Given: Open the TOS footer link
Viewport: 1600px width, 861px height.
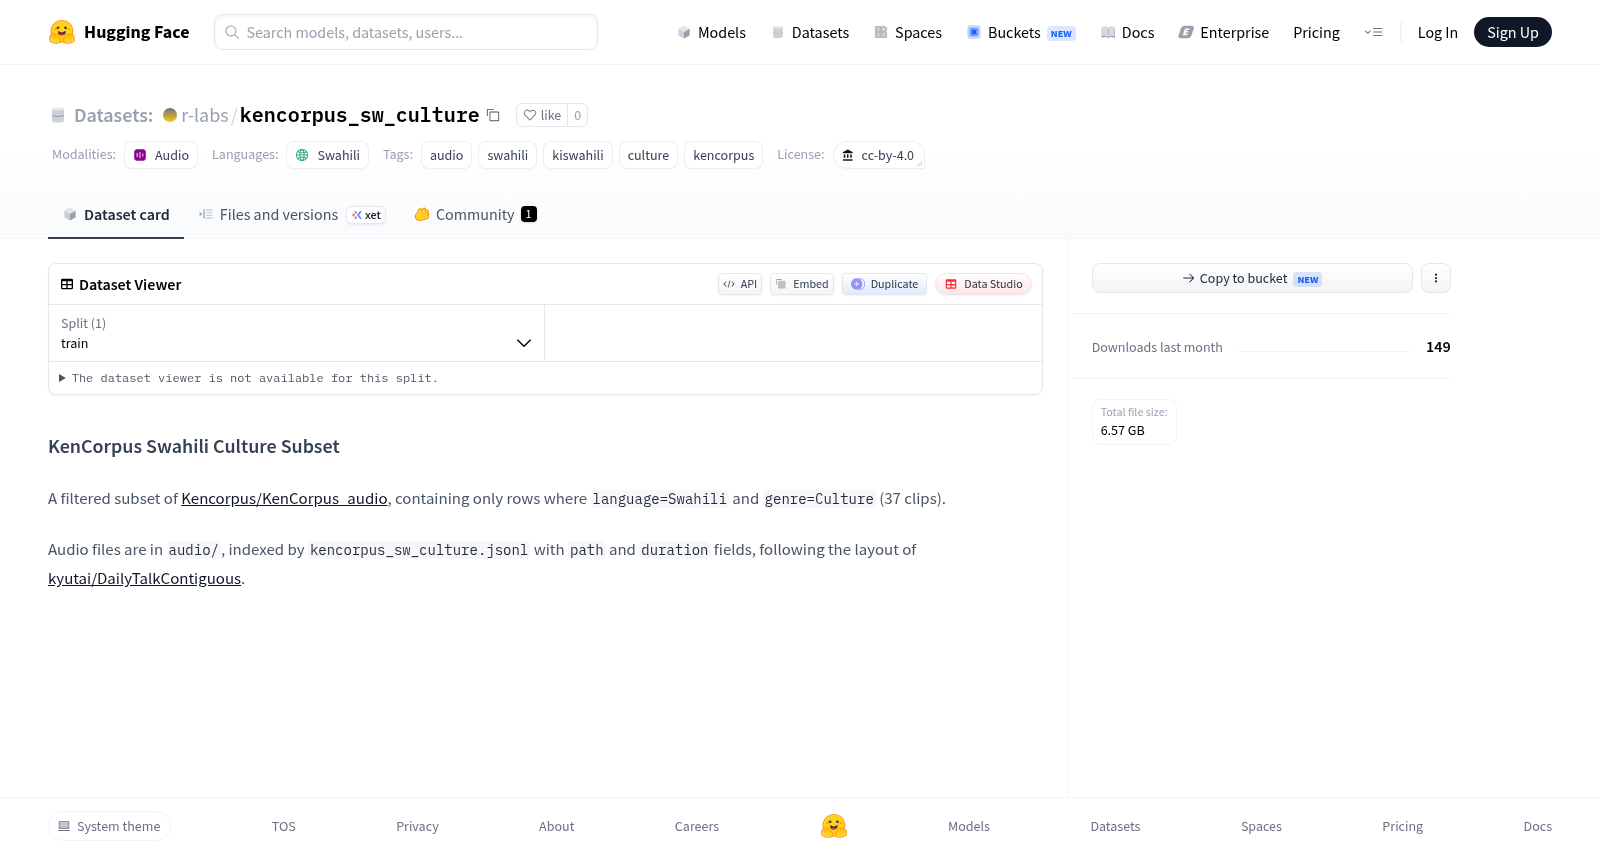Looking at the screenshot, I should [284, 826].
